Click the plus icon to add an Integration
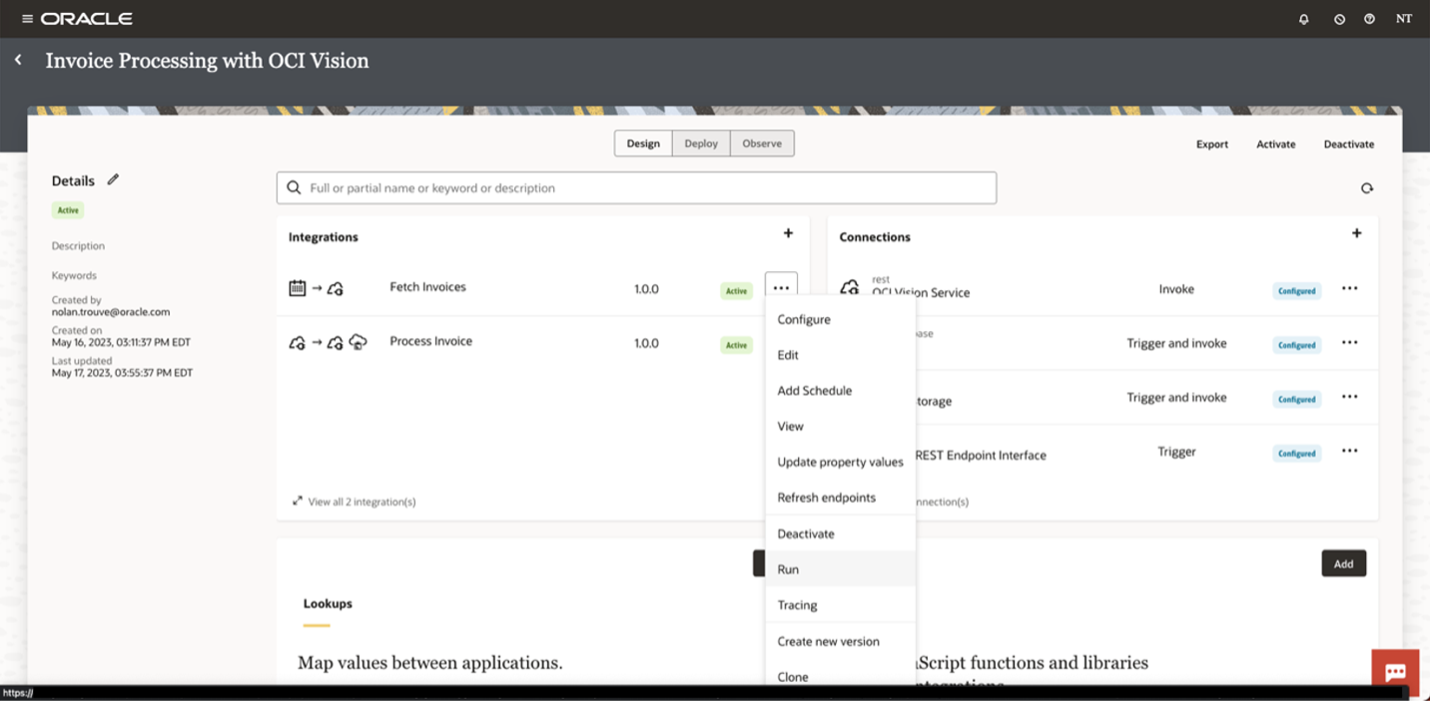The height and width of the screenshot is (705, 1430). [x=788, y=233]
